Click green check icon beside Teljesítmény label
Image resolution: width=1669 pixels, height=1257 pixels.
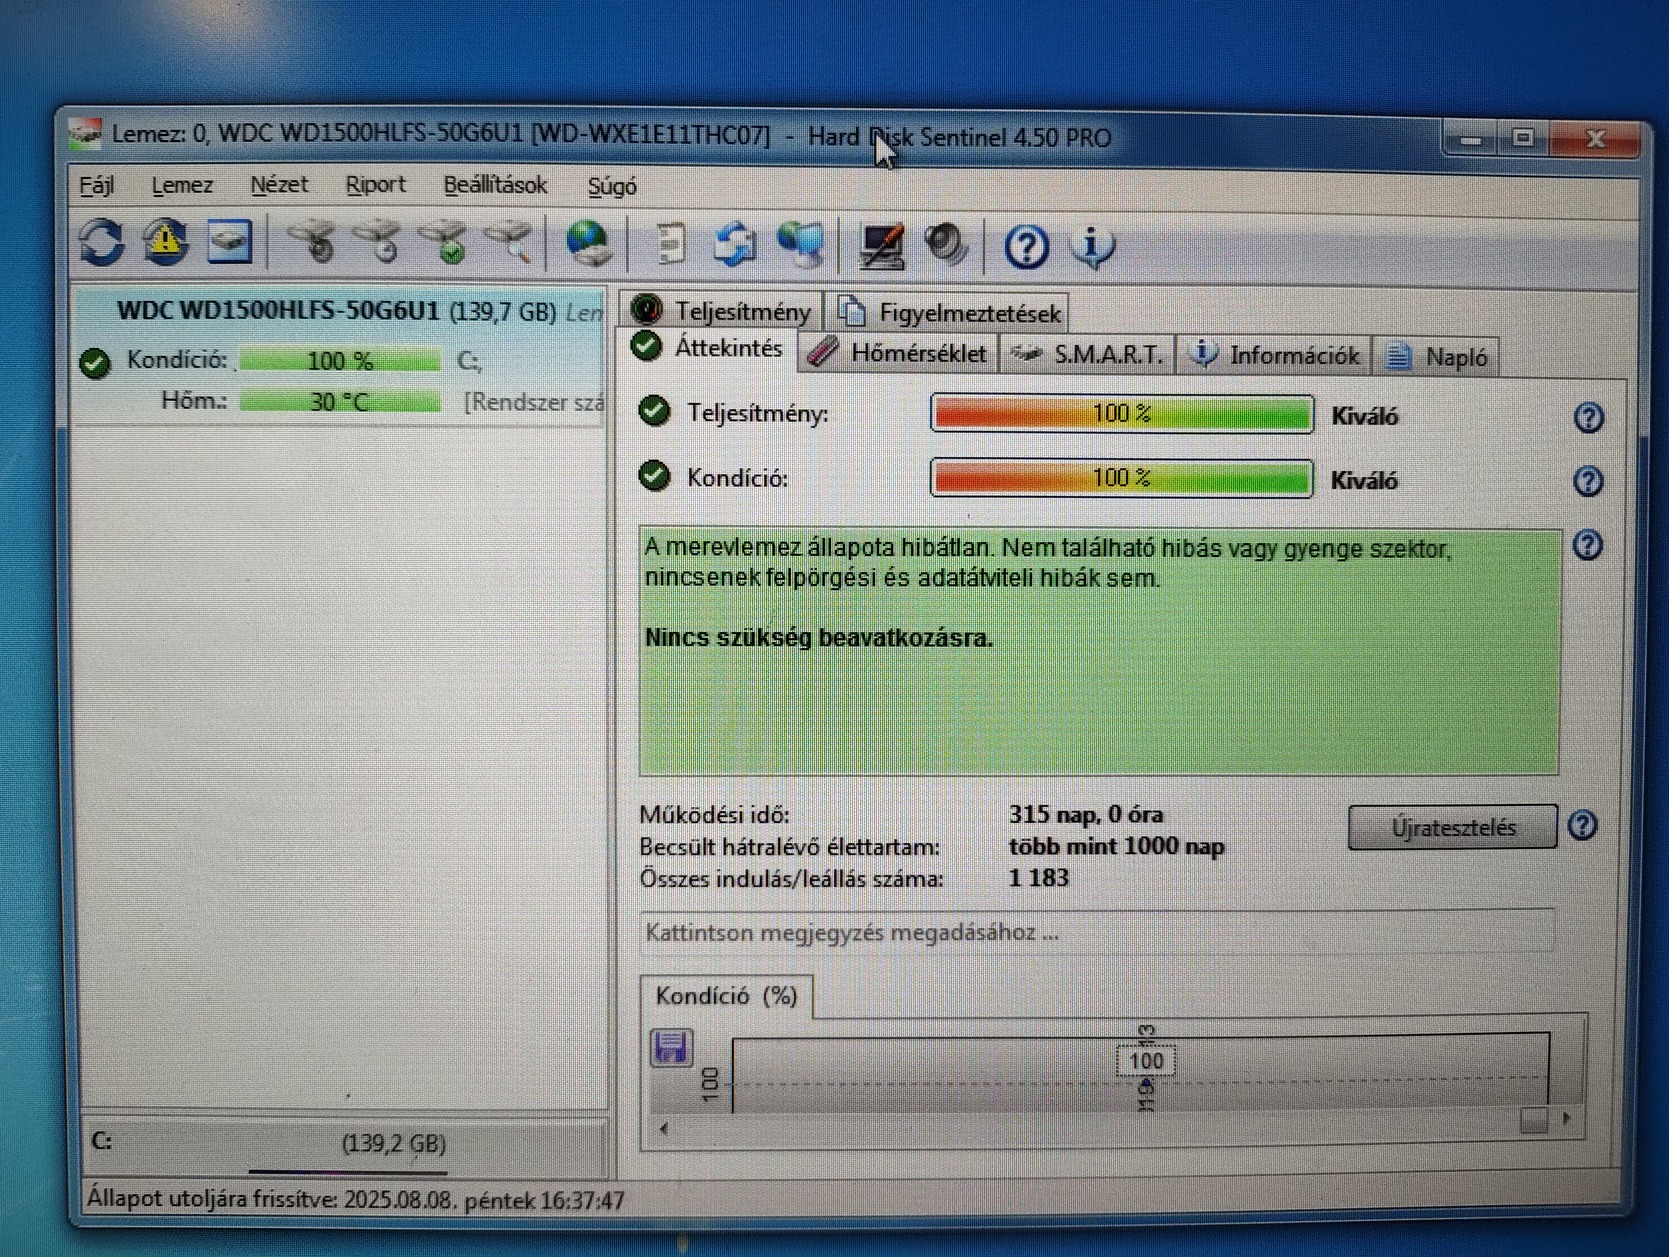[x=655, y=412]
